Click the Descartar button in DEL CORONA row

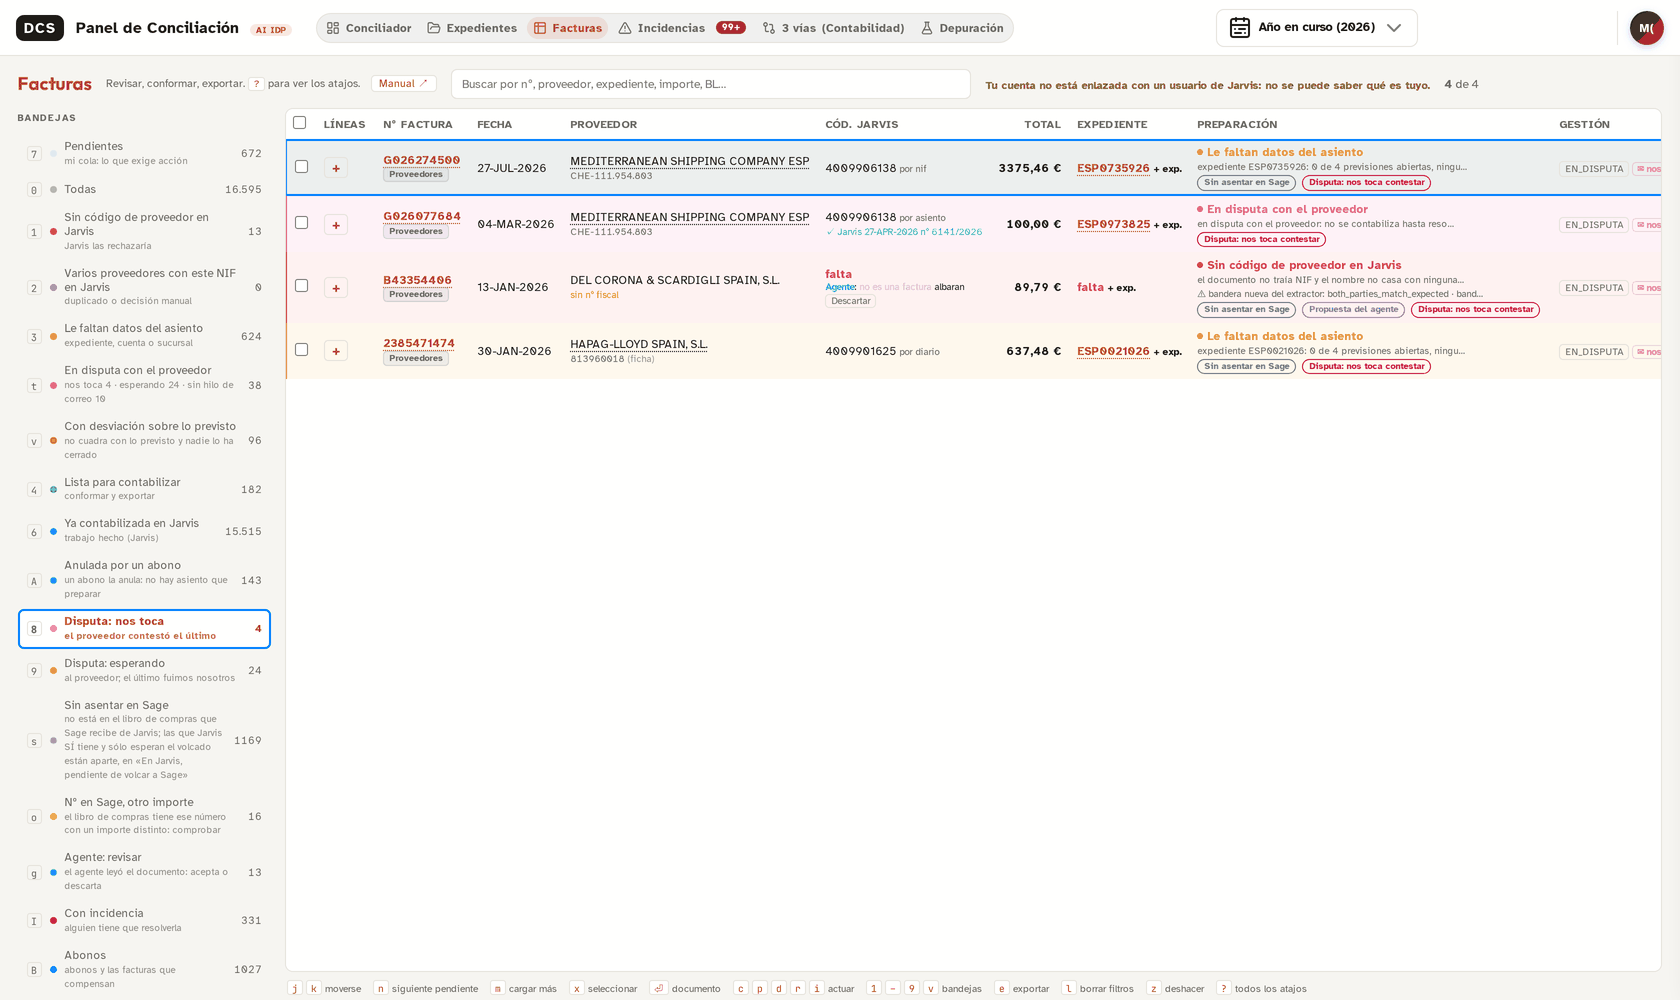[850, 301]
